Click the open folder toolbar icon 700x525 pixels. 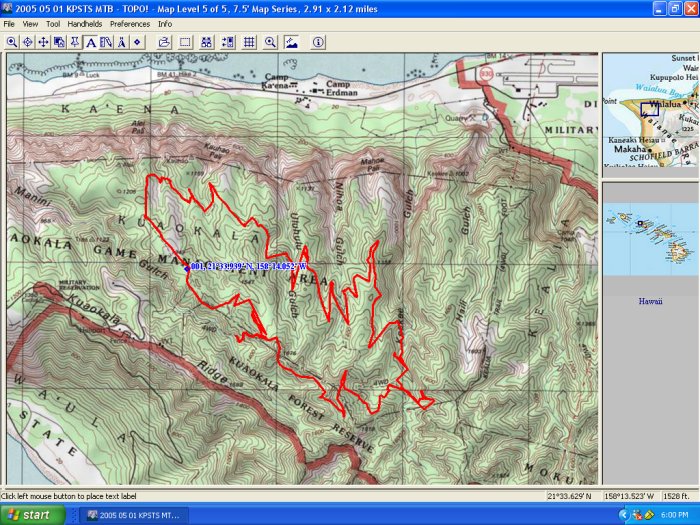pyautogui.click(x=164, y=42)
